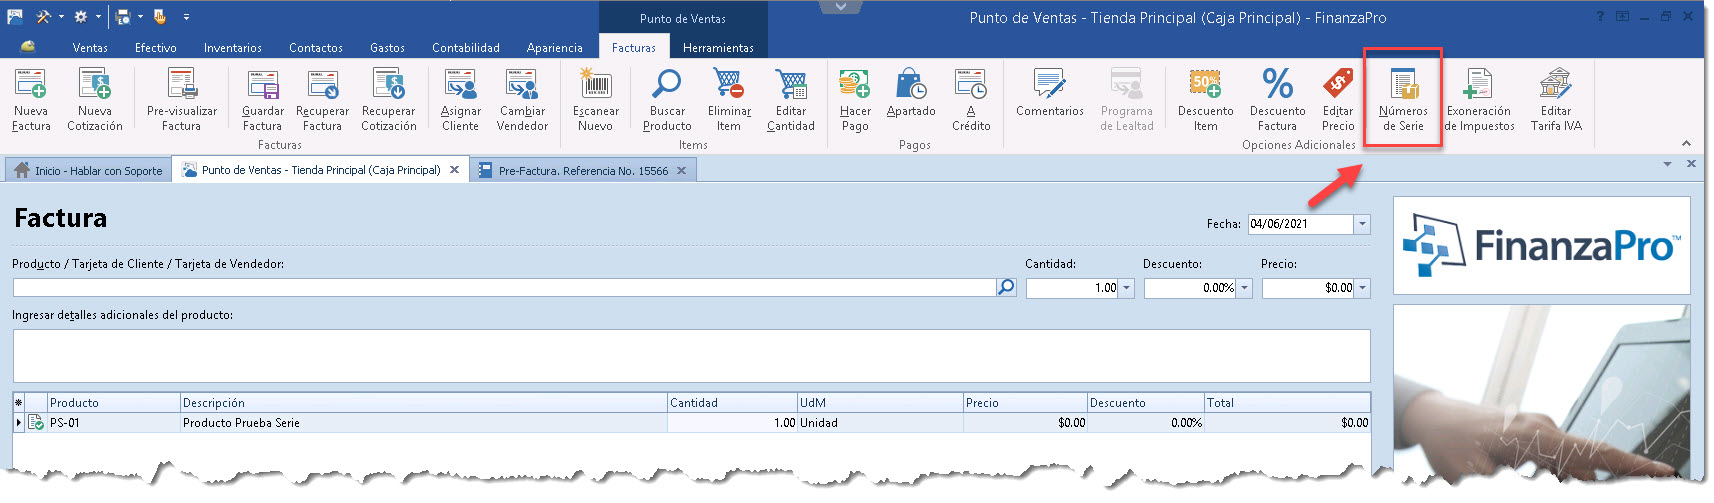Open customize quick access toolbar arrow
The image size is (1714, 503).
pos(186,17)
